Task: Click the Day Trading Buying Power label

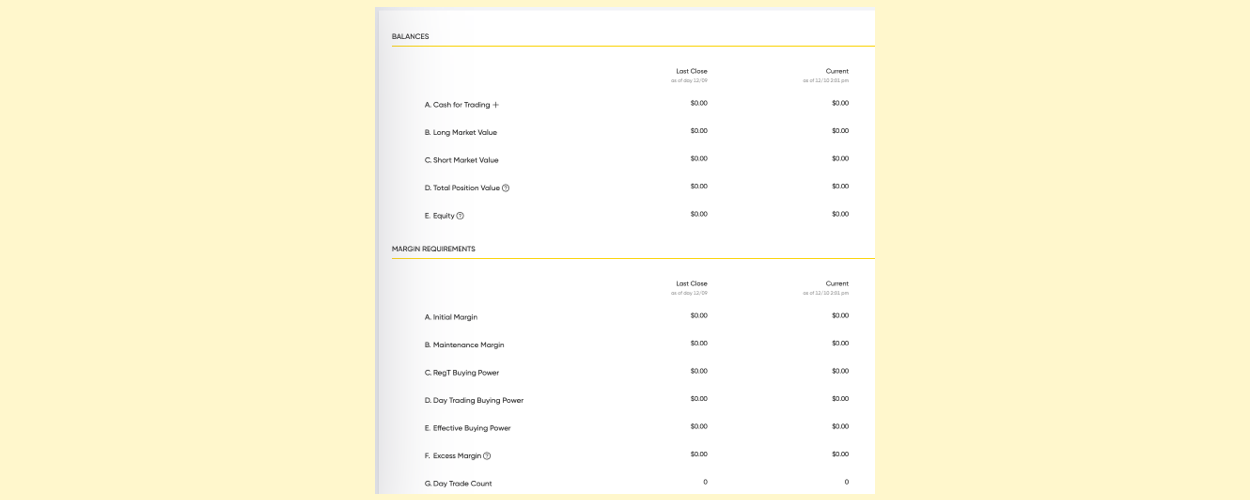Action: coord(474,400)
